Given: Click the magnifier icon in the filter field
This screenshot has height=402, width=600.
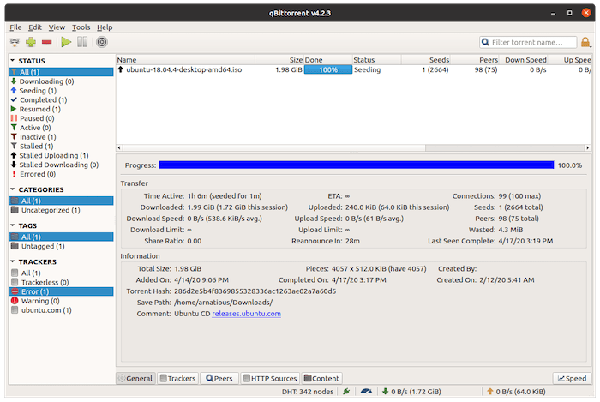Looking at the screenshot, I should pos(485,42).
